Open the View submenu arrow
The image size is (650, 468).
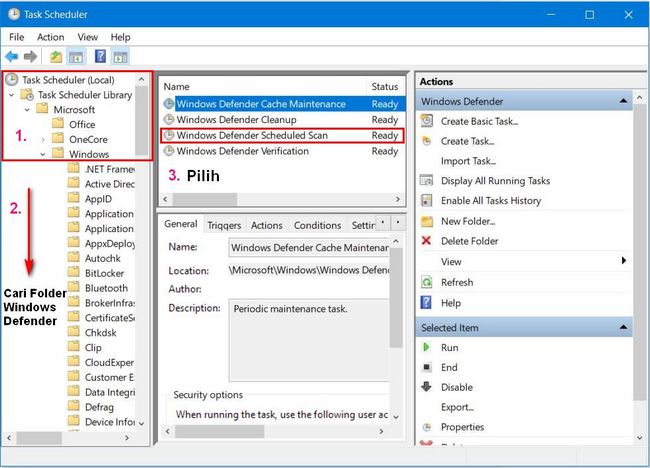coord(623,261)
